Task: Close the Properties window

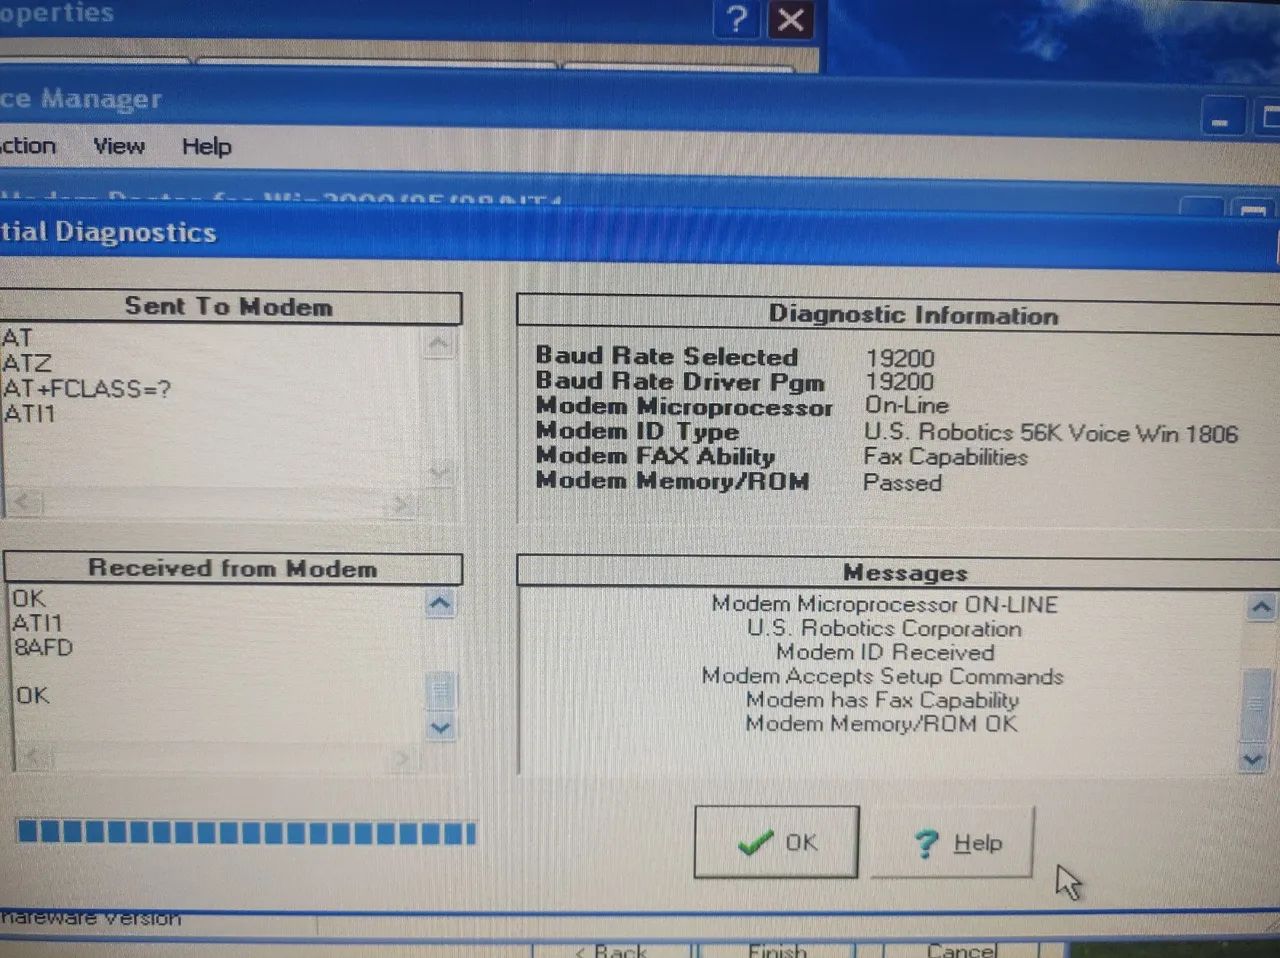Action: 790,19
